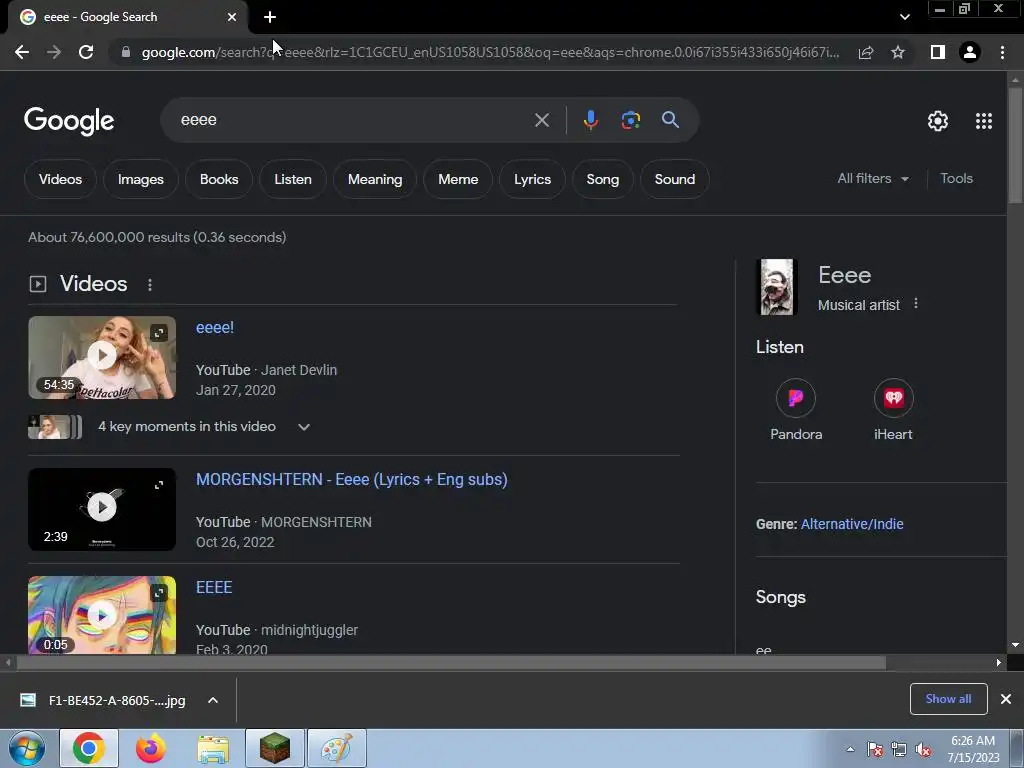Open the 'eeee!' video link

tap(215, 327)
